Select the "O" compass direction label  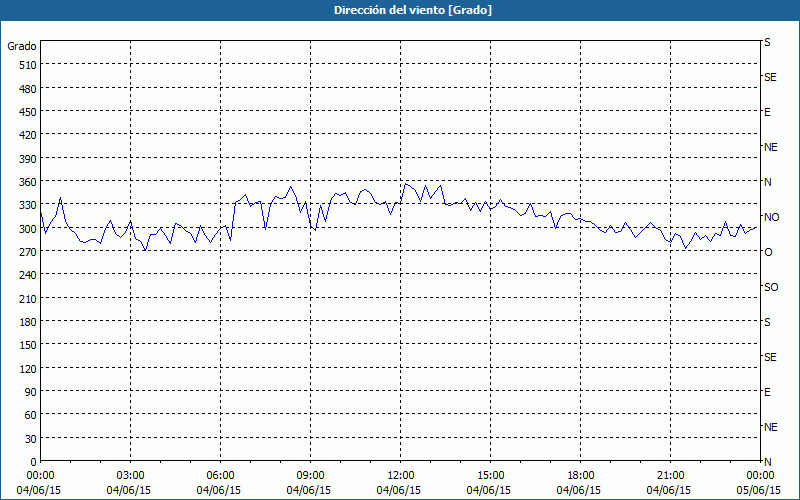coord(768,252)
